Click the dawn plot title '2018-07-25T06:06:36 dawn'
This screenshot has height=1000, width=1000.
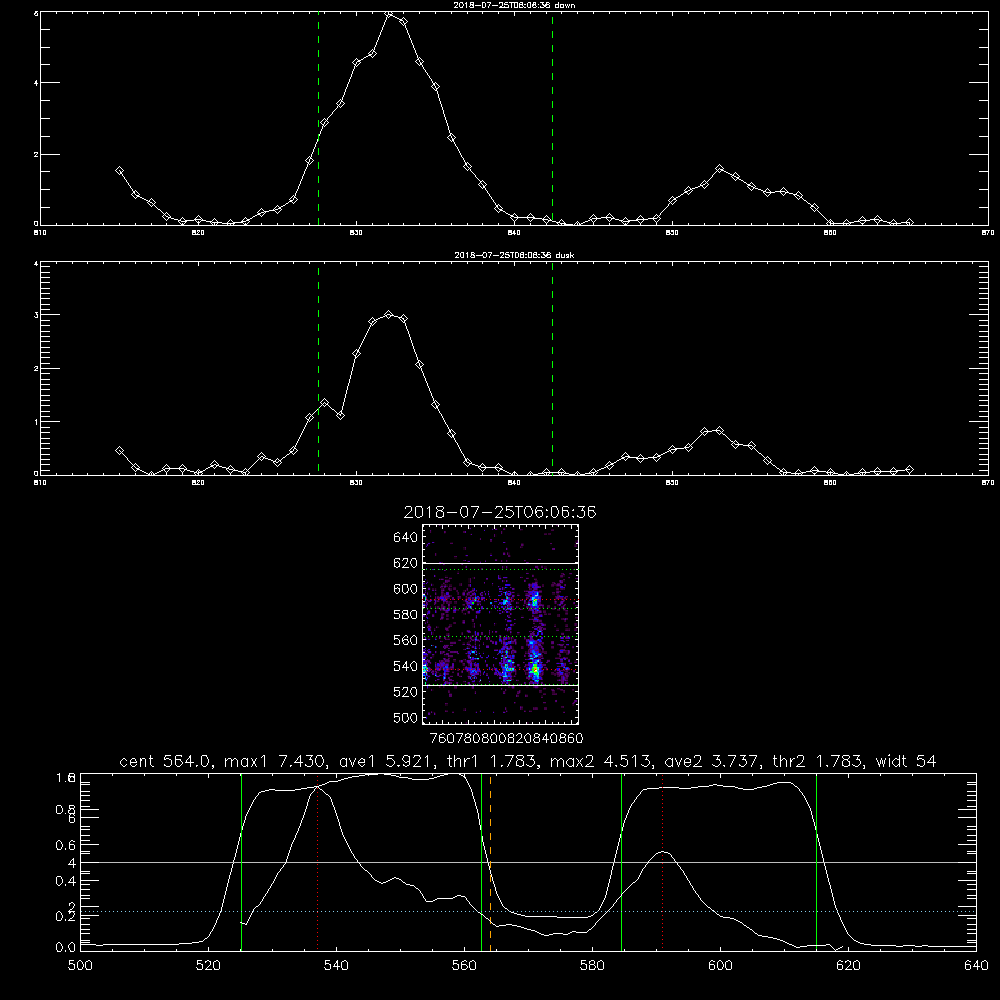[514, 4]
